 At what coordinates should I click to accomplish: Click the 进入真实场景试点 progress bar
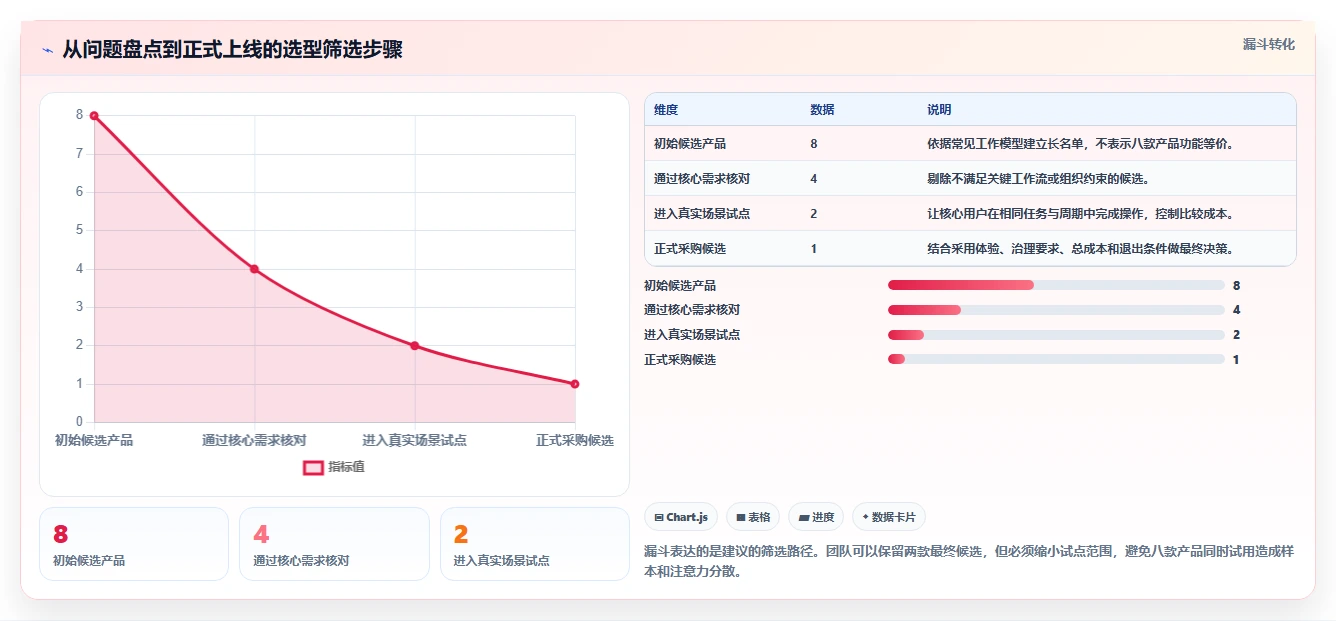(1056, 335)
